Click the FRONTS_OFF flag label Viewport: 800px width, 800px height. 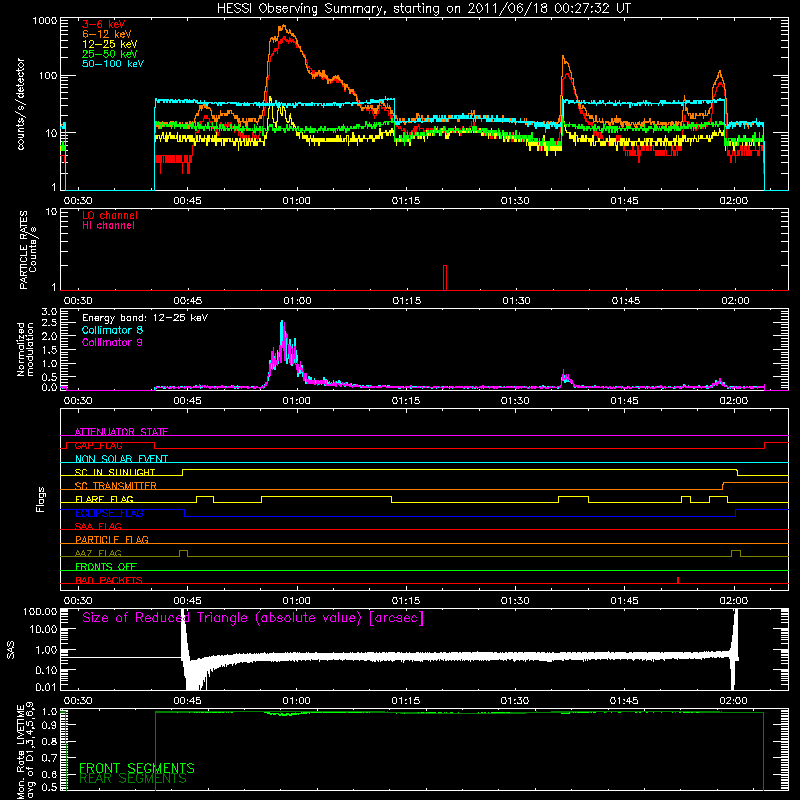pos(106,567)
